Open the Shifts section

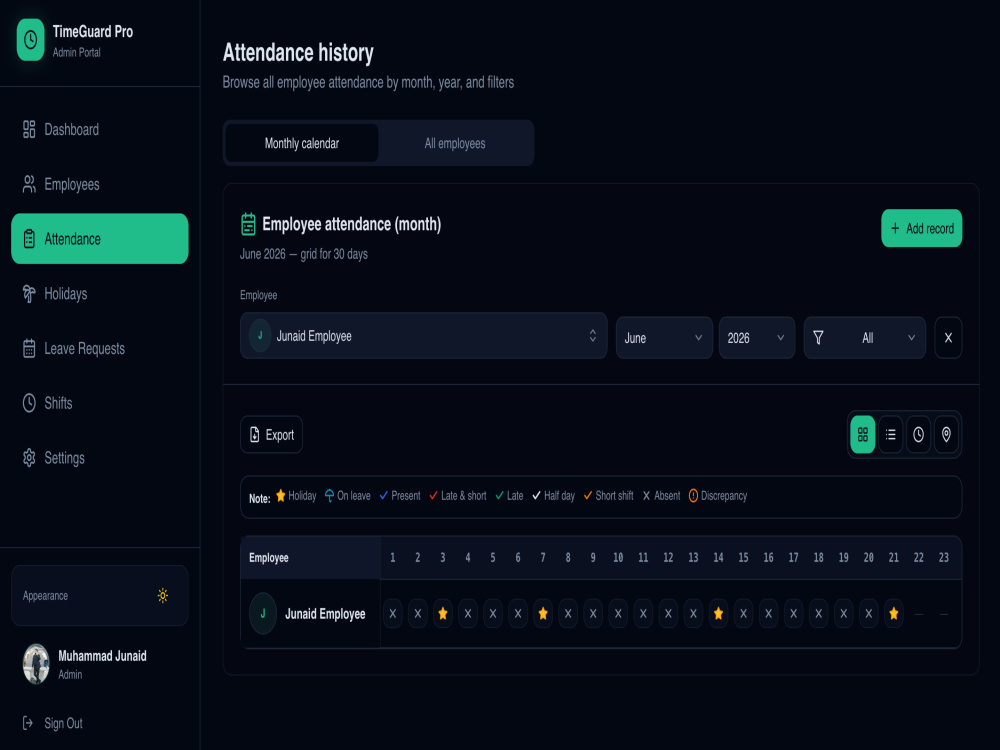[x=99, y=403]
